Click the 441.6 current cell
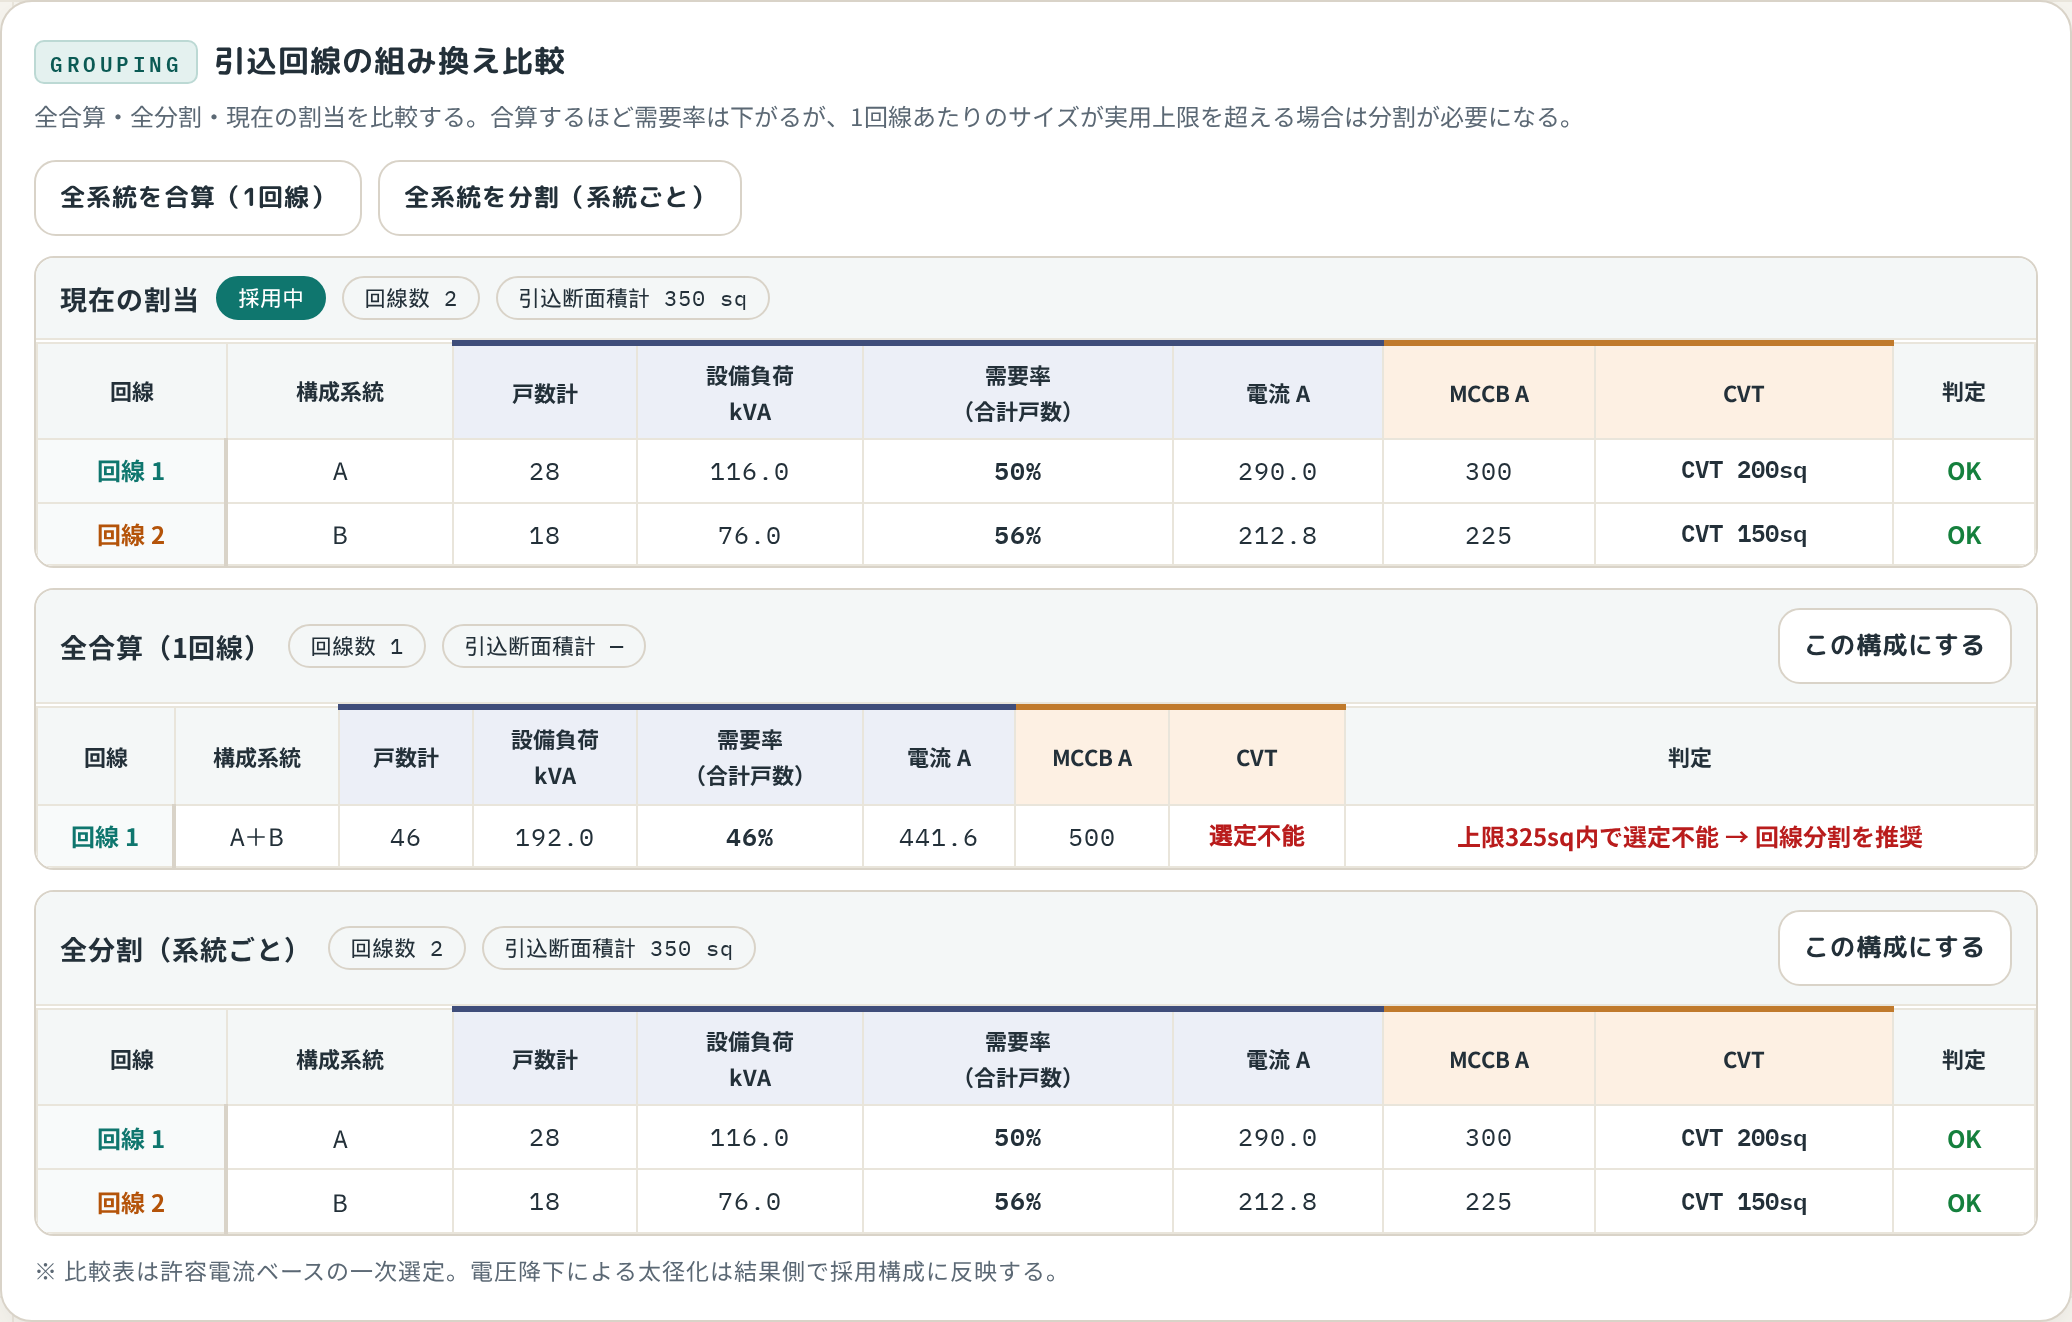This screenshot has height=1322, width=2072. (x=939, y=837)
